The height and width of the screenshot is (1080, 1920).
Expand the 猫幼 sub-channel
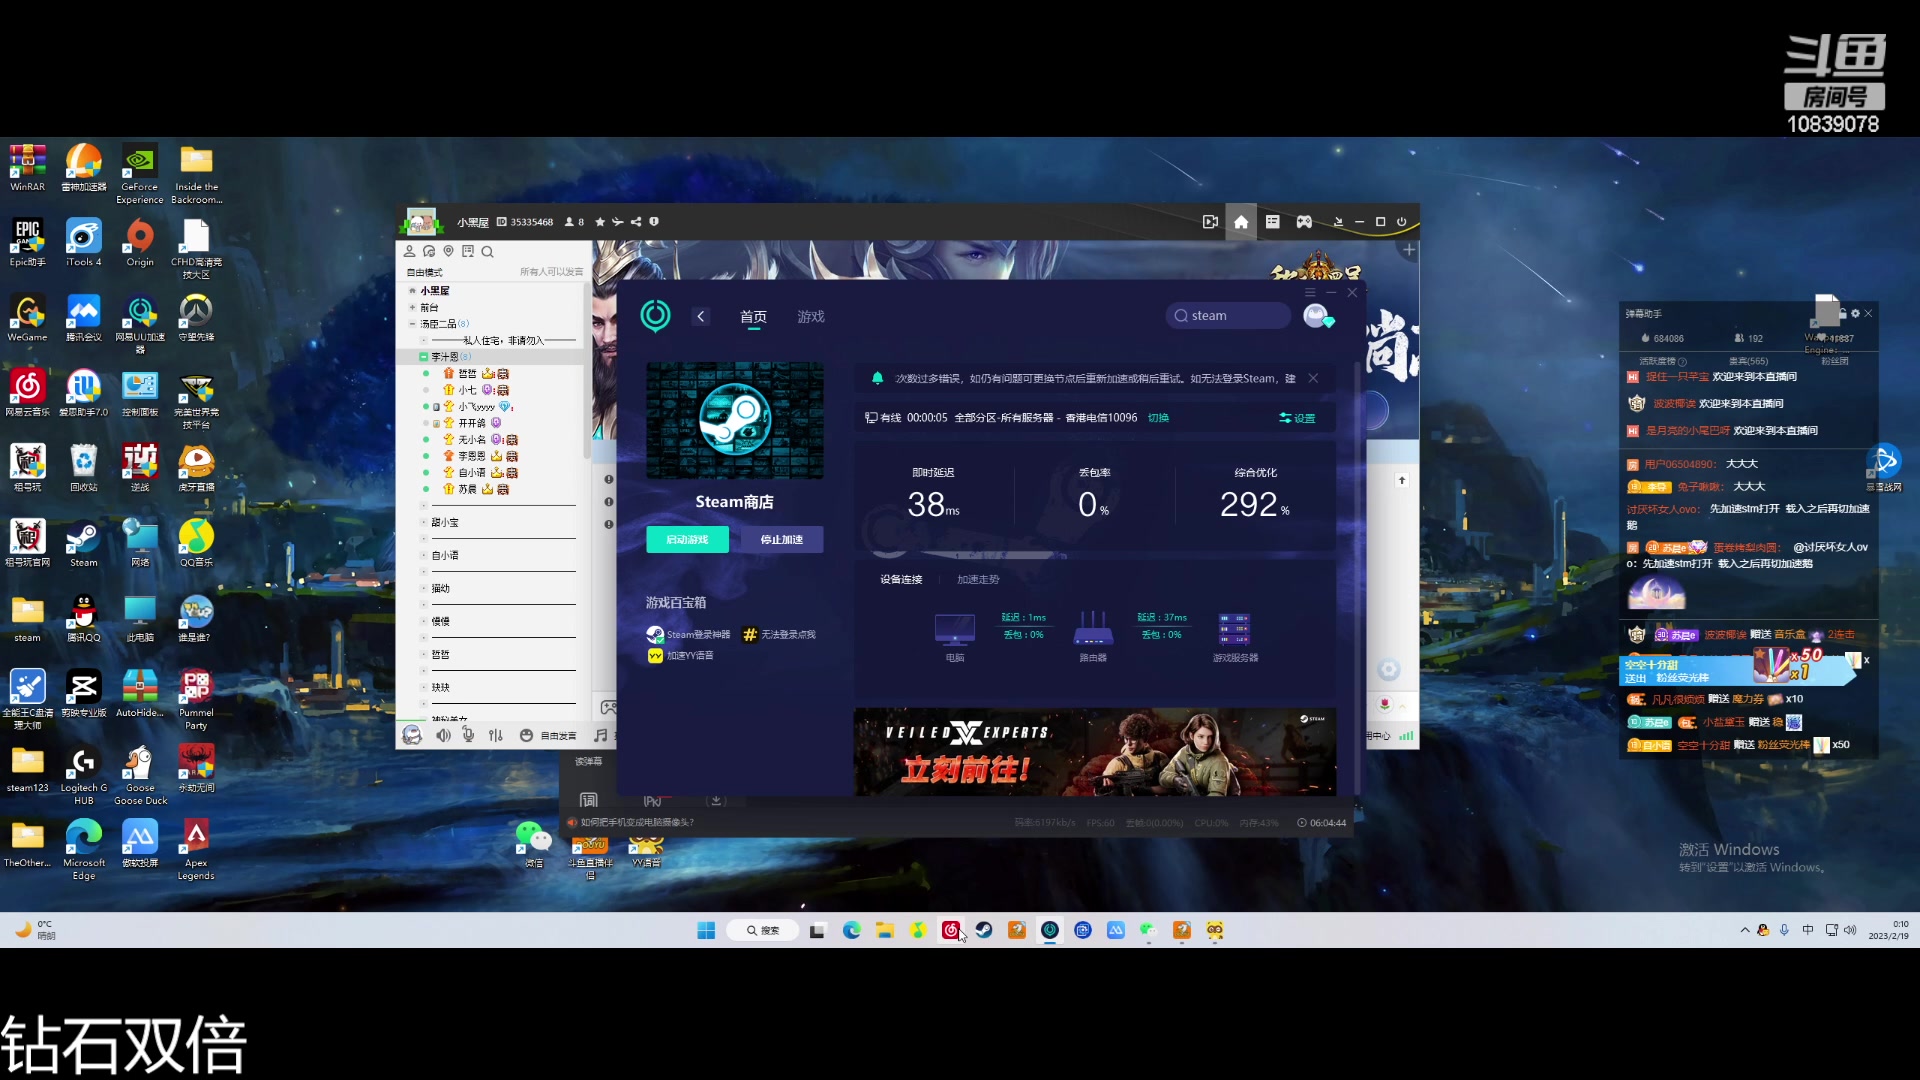click(x=424, y=589)
